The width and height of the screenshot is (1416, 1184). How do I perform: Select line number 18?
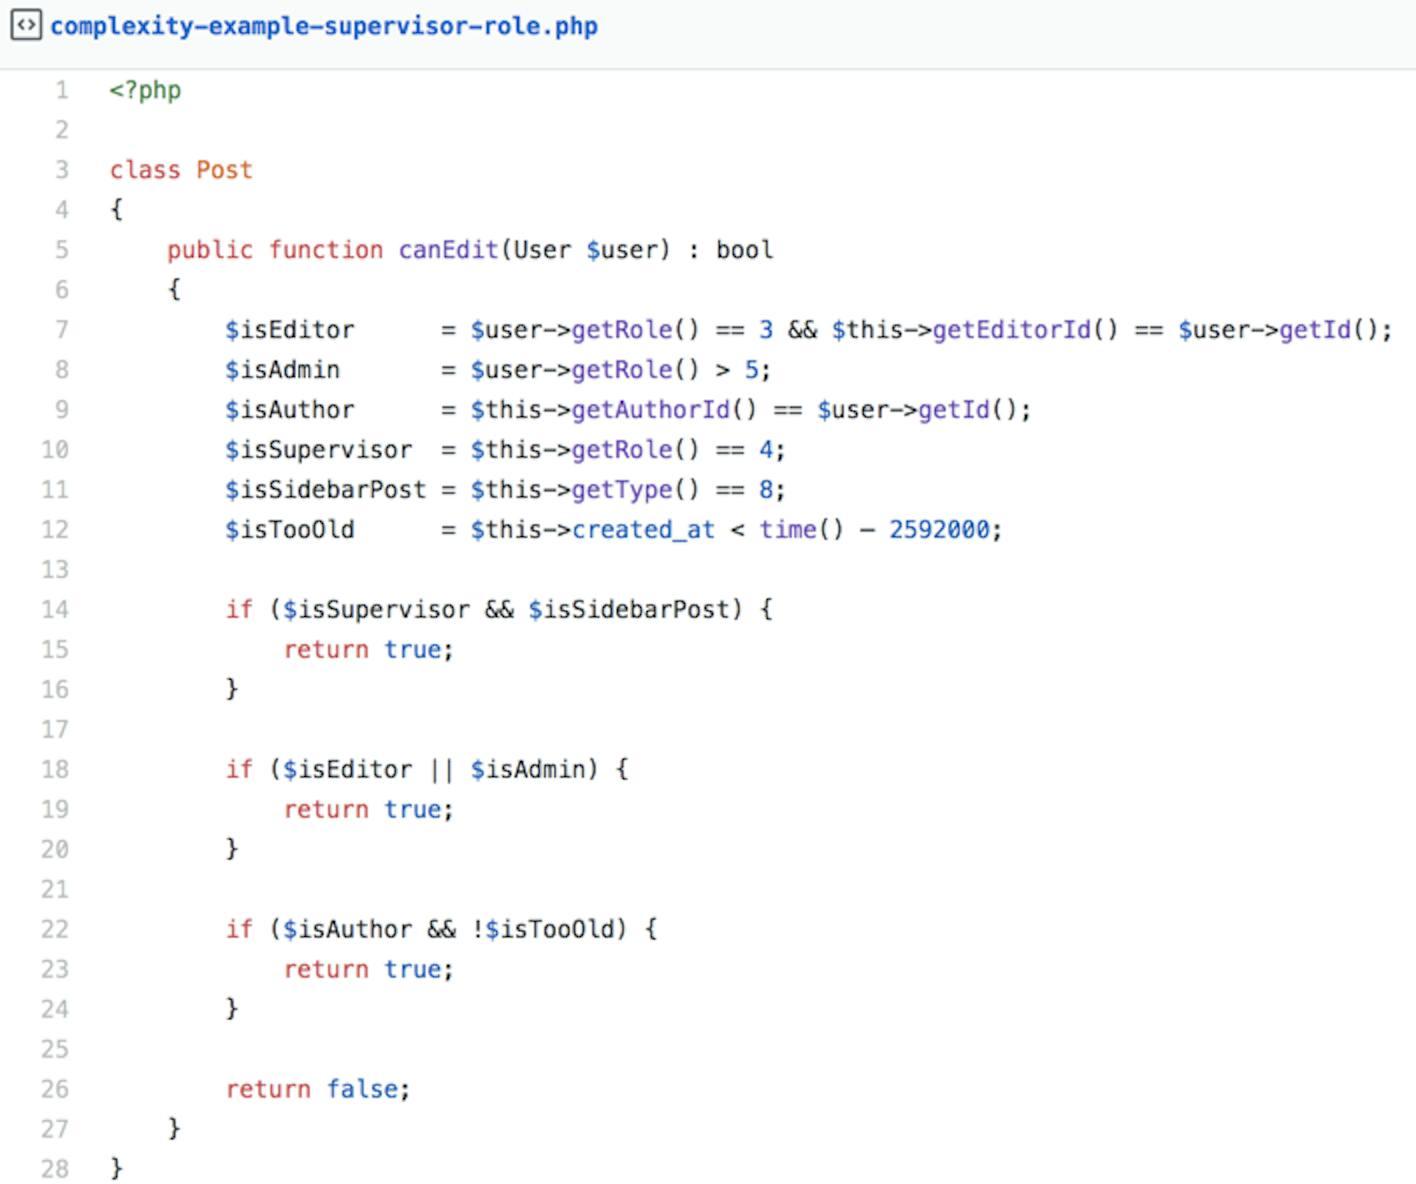click(55, 770)
